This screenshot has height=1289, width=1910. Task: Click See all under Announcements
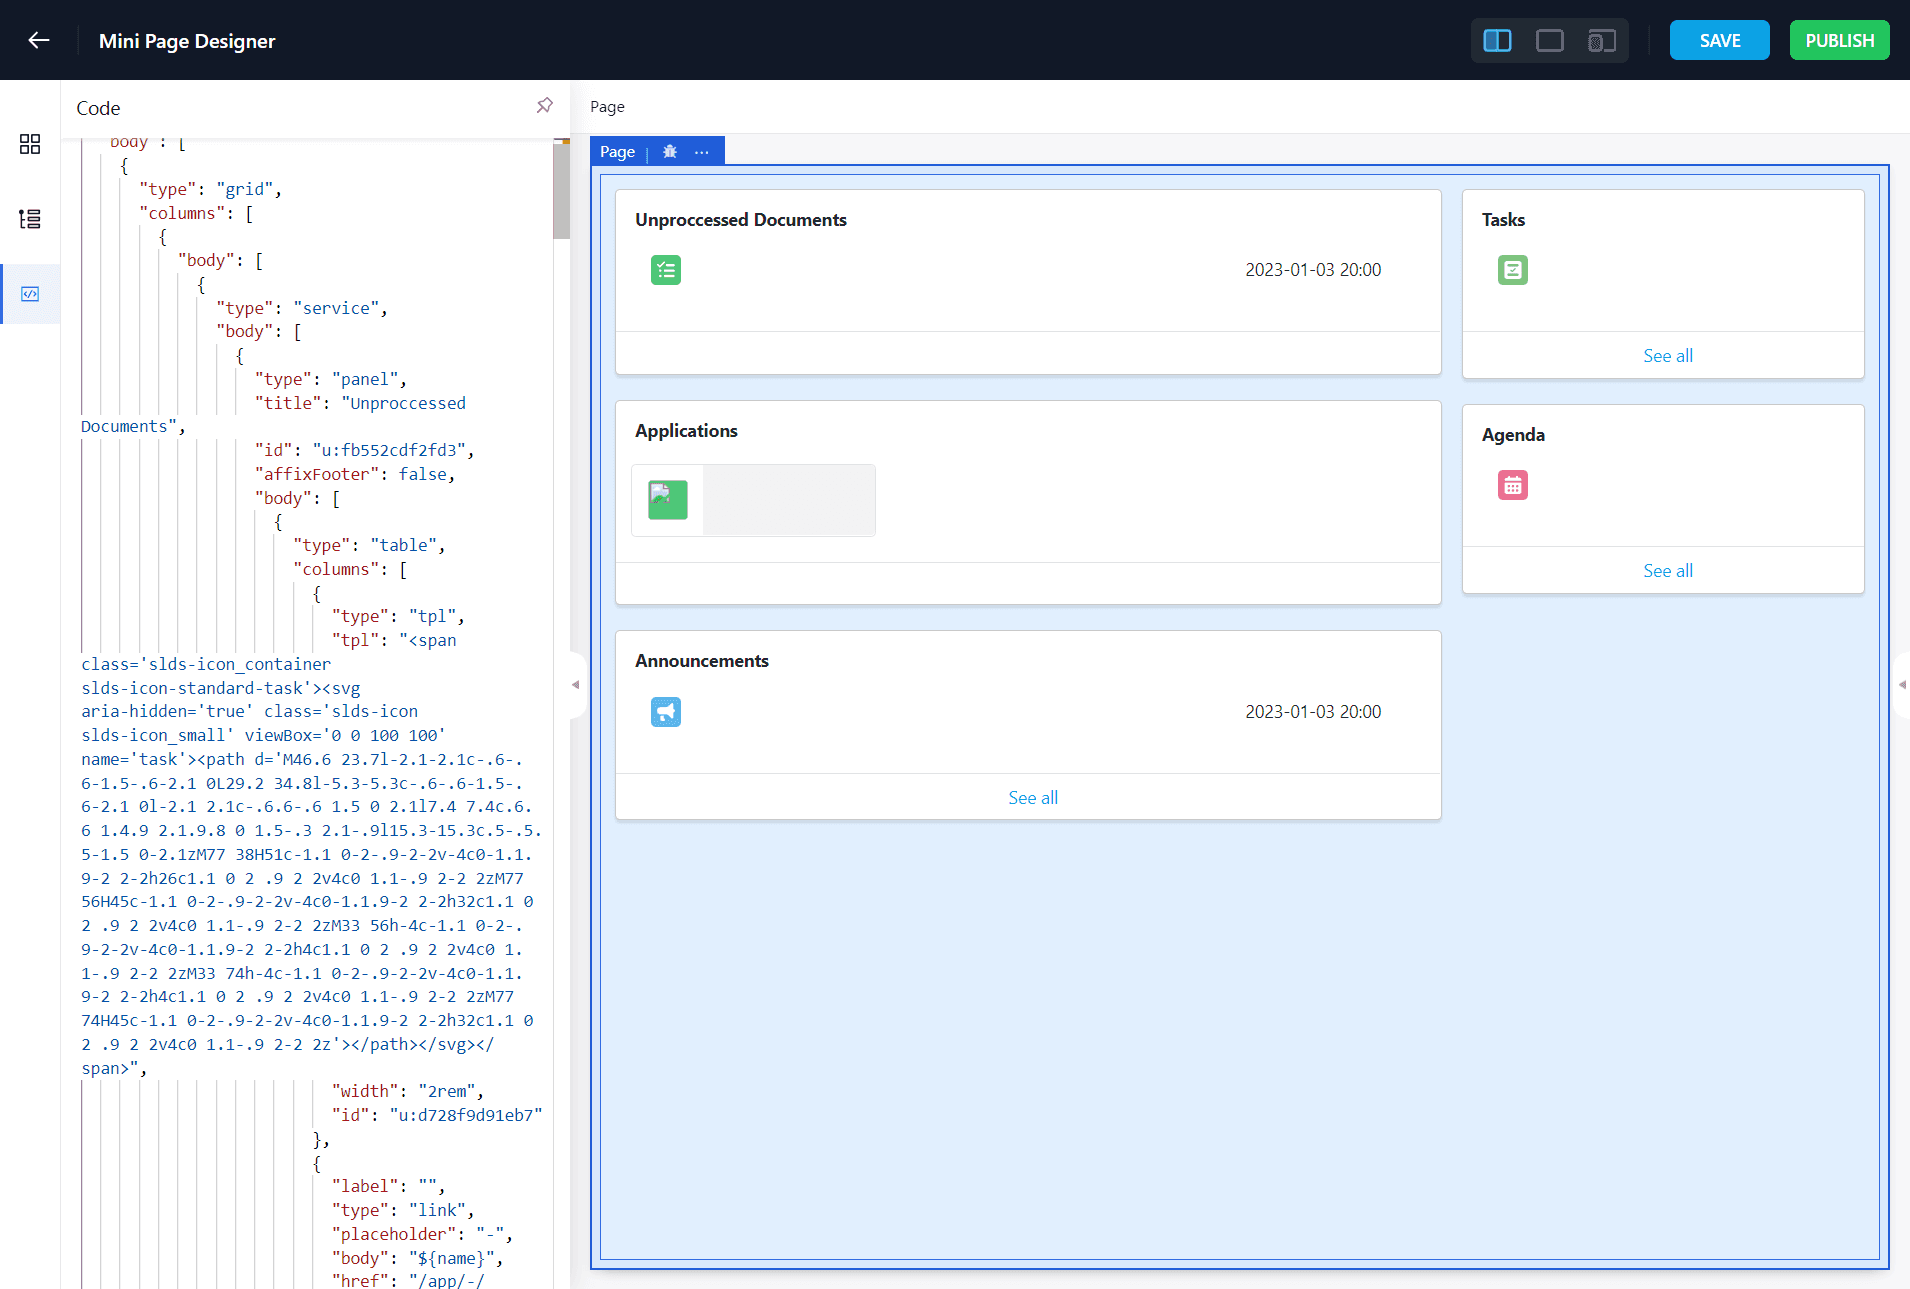[x=1032, y=798]
